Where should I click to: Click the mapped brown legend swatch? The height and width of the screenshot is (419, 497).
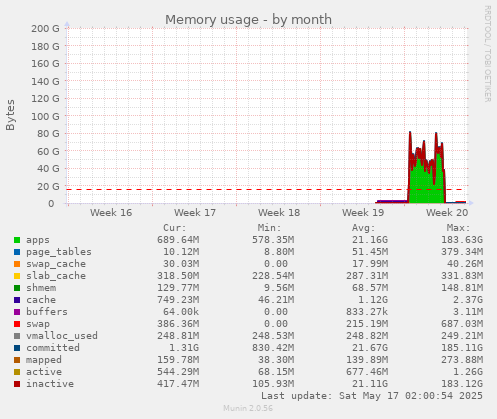click(17, 360)
